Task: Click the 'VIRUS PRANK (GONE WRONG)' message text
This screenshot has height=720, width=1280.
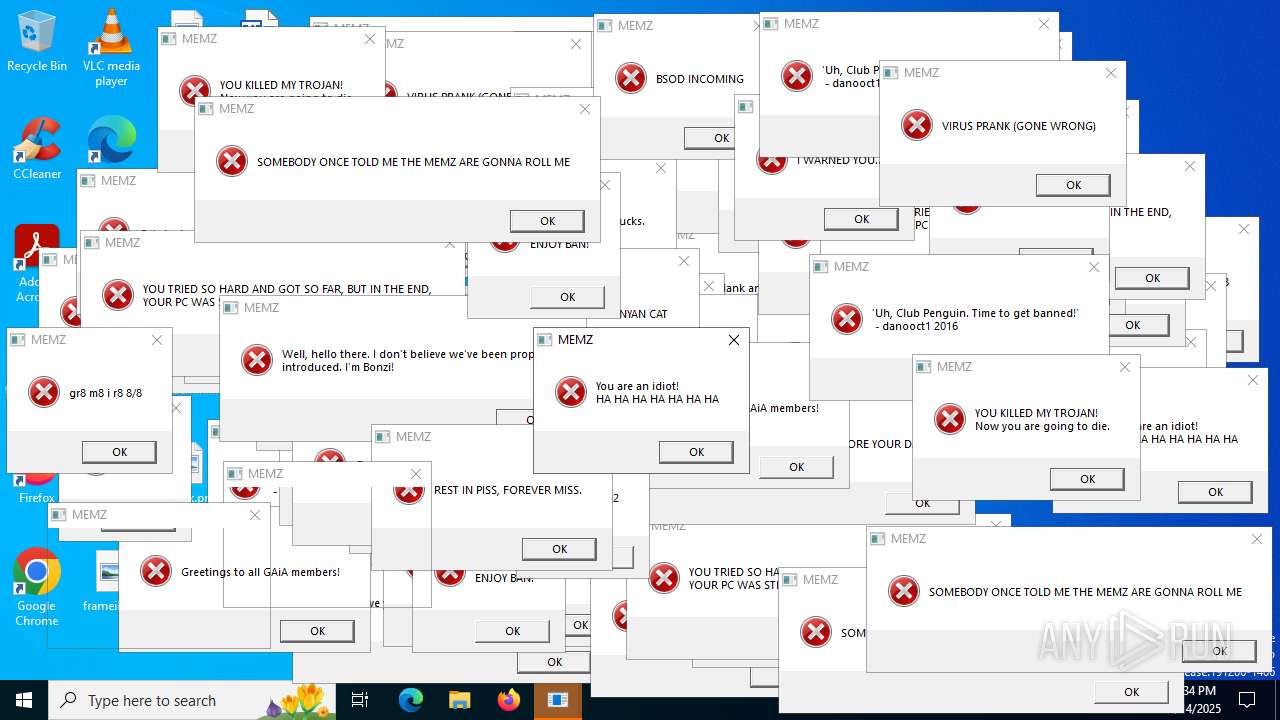Action: (1019, 126)
